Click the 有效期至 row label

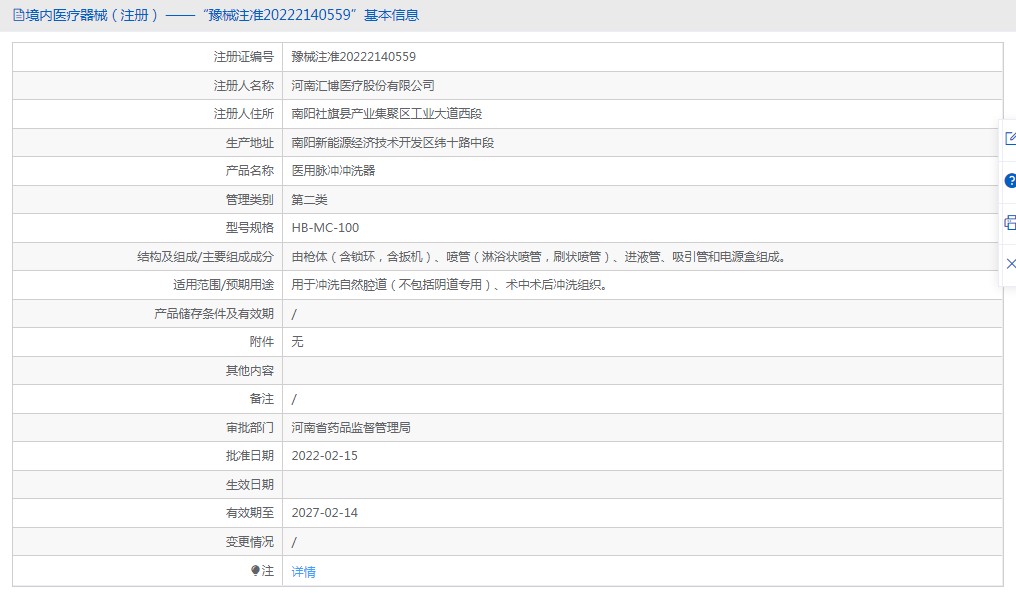point(249,513)
